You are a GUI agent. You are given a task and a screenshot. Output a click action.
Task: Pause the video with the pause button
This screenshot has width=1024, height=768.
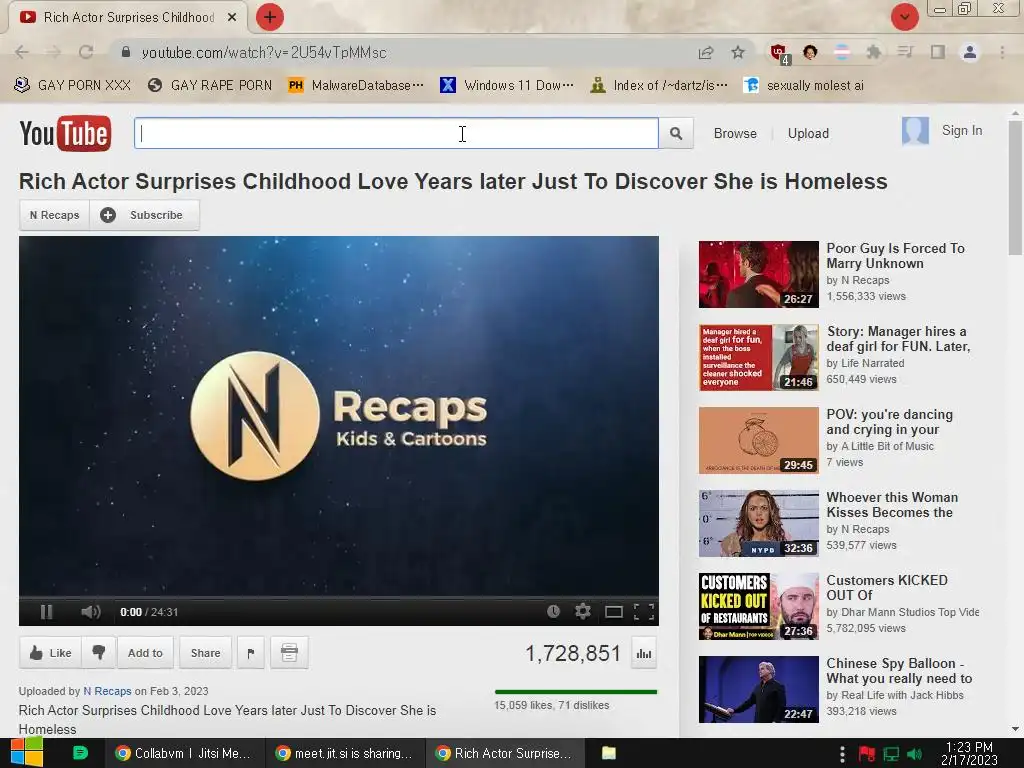tap(46, 612)
